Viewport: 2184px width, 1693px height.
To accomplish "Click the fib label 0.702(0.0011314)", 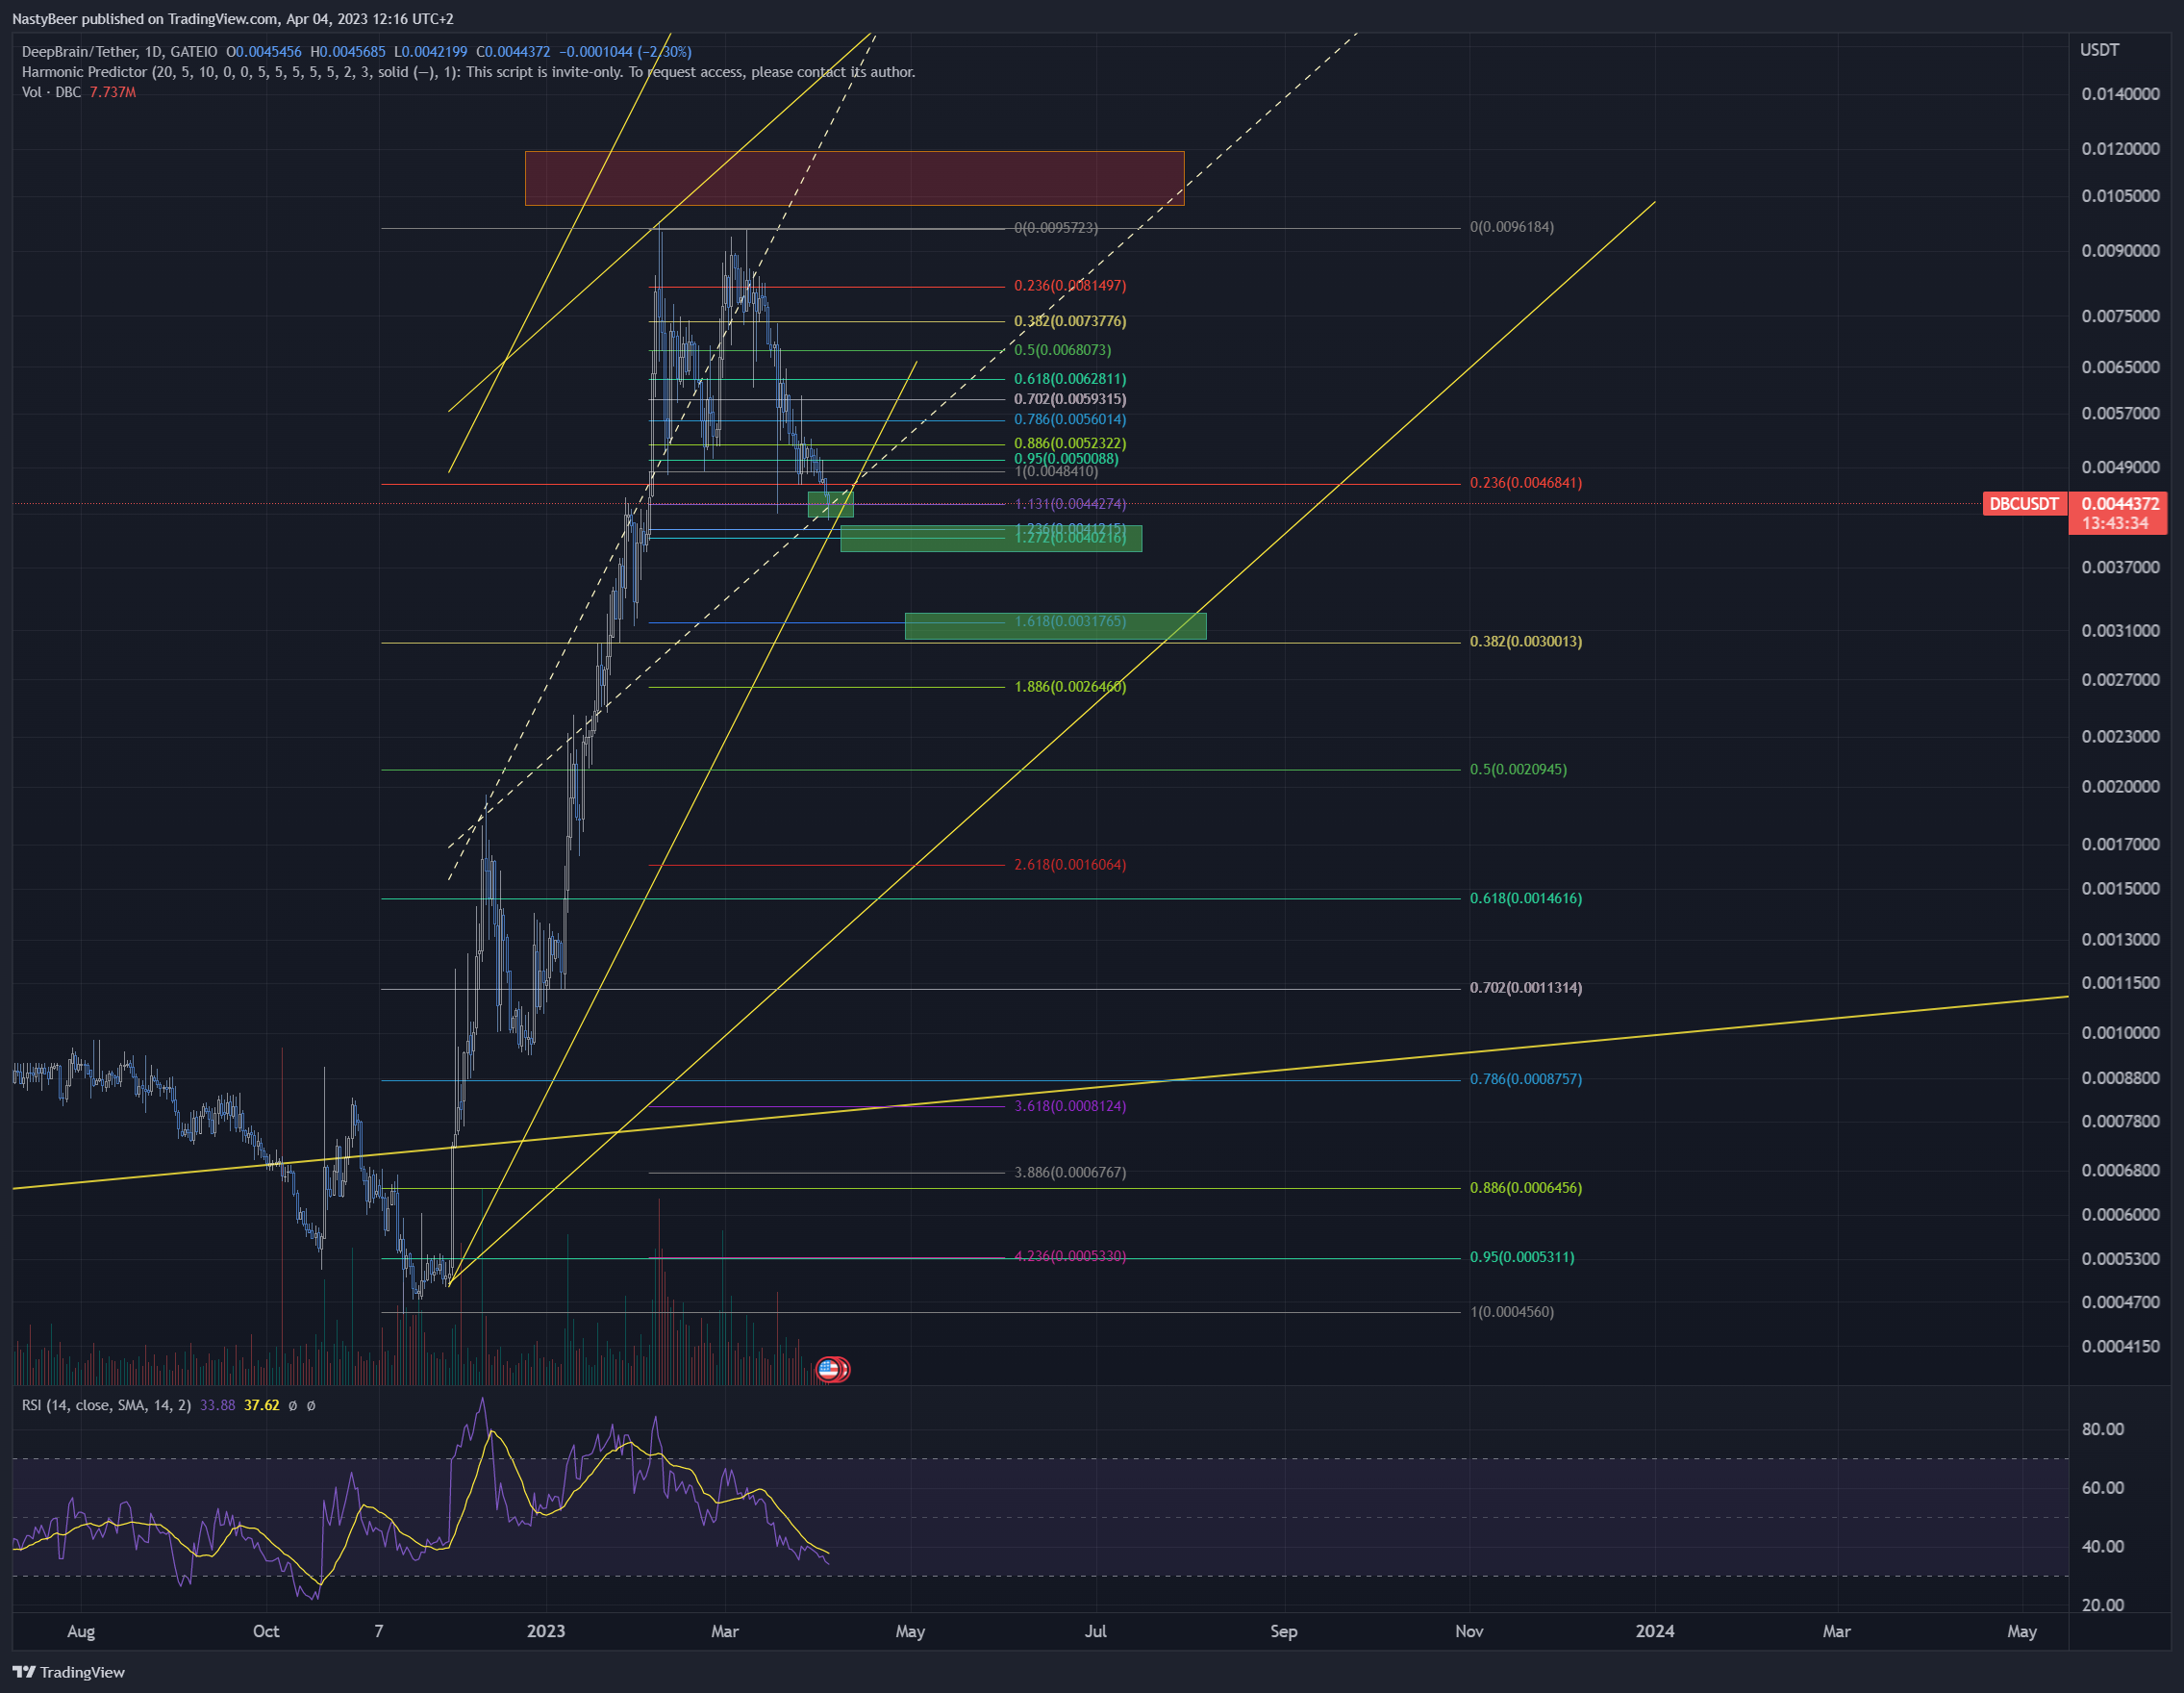I will click(1525, 988).
